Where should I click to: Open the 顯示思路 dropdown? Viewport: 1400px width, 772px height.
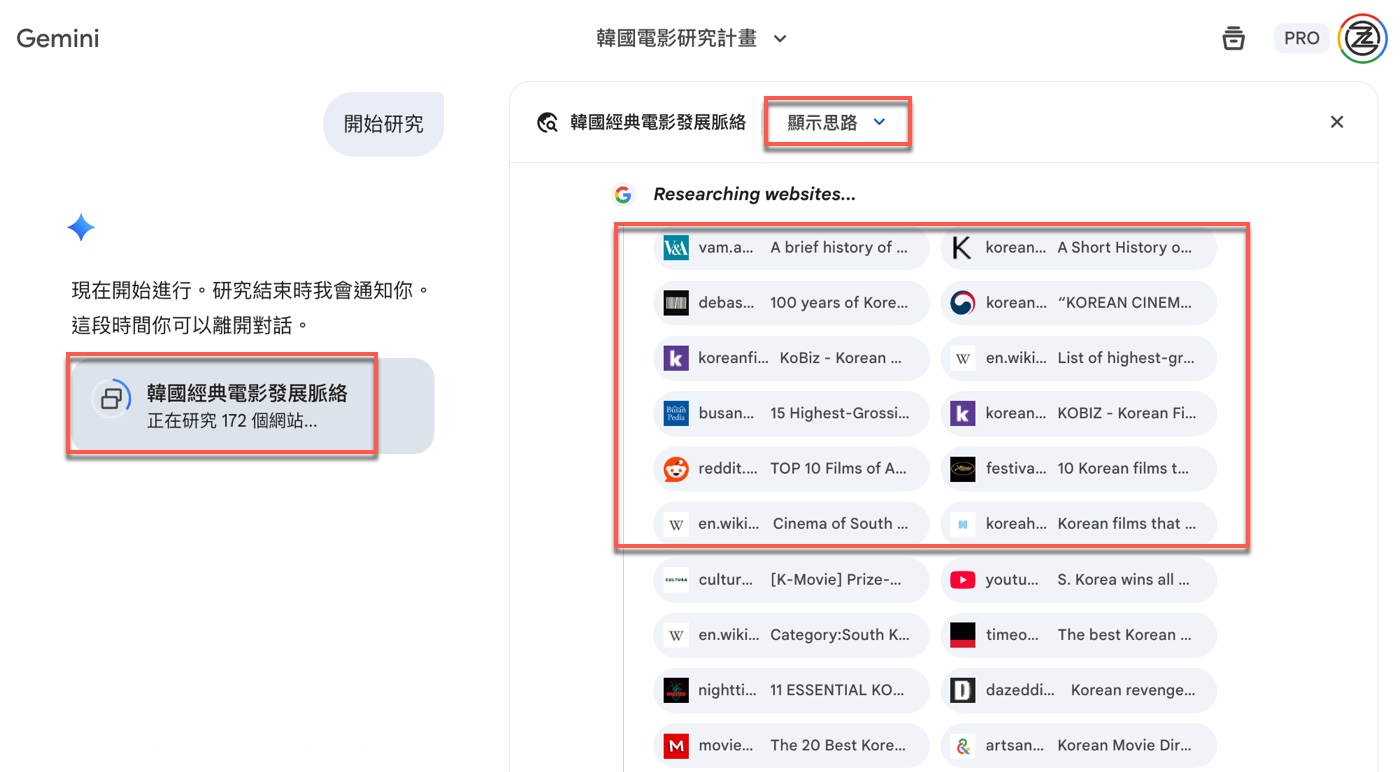[x=837, y=121]
